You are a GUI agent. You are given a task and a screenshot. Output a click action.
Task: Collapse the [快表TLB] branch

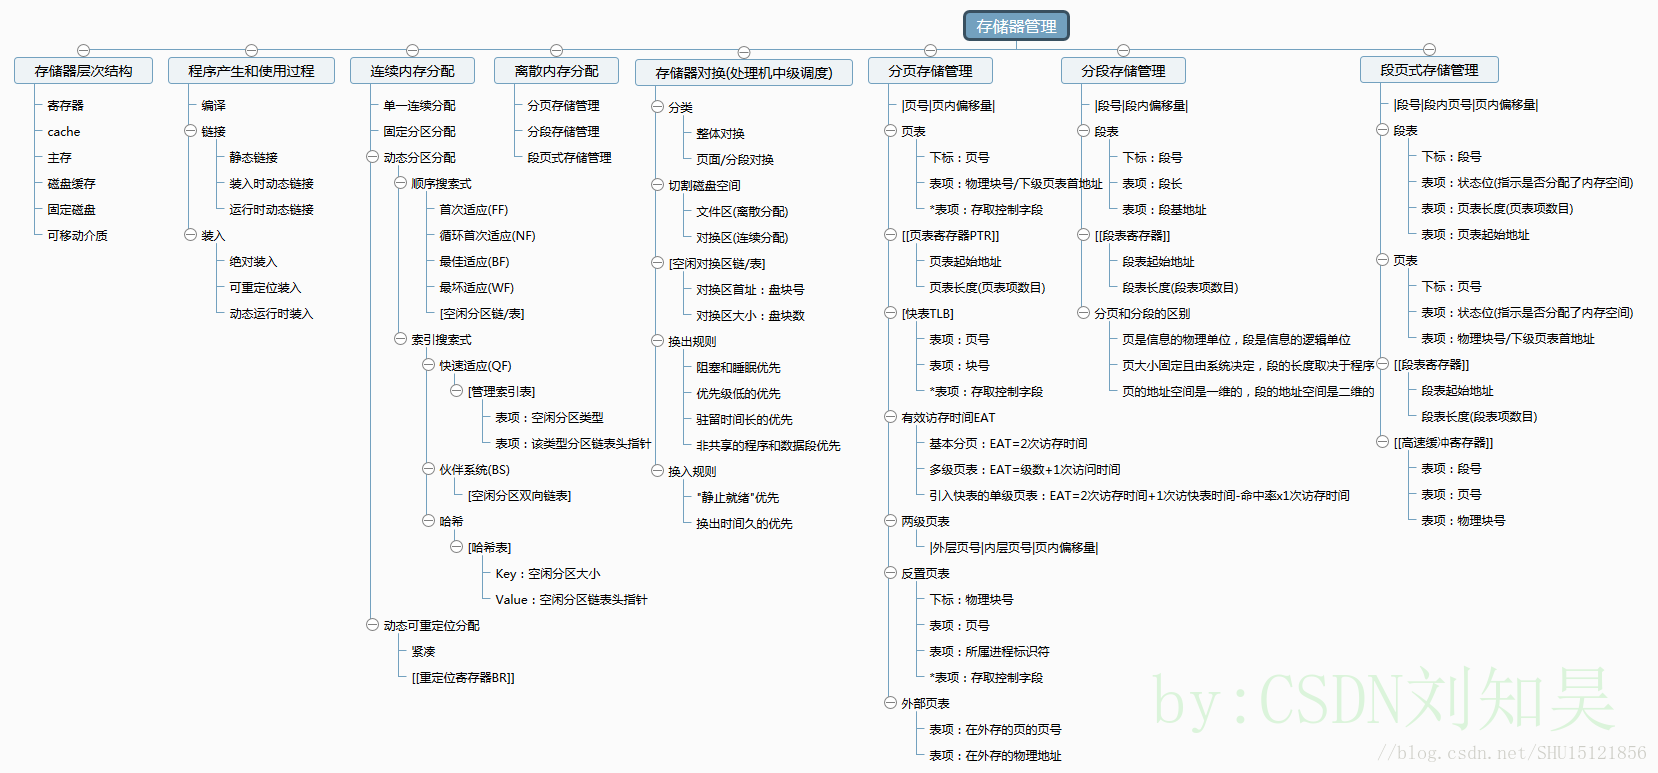890,313
